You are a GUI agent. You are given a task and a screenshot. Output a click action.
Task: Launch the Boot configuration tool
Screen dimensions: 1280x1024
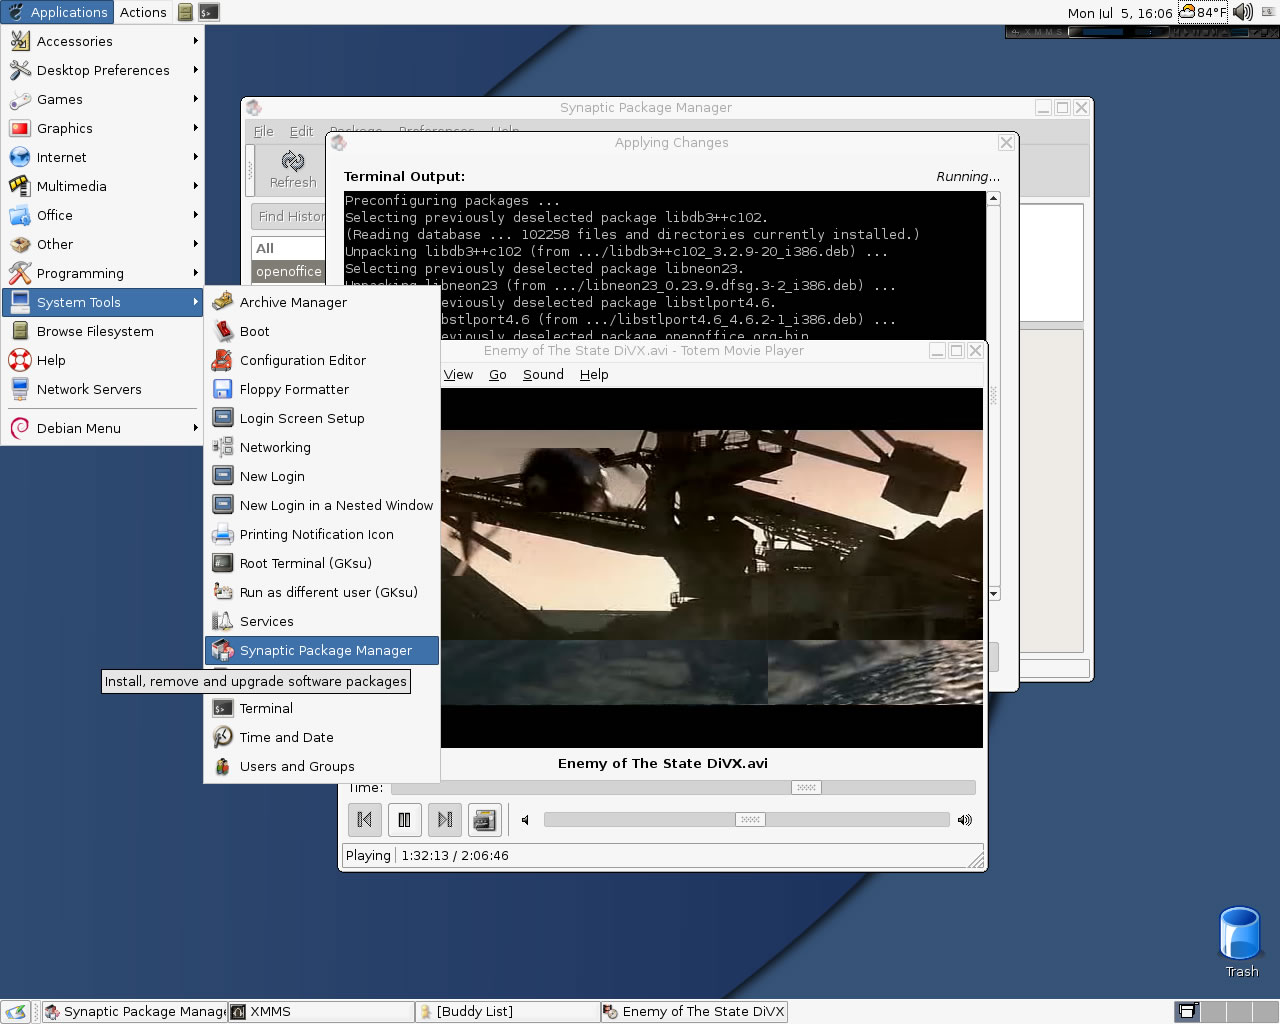point(322,331)
